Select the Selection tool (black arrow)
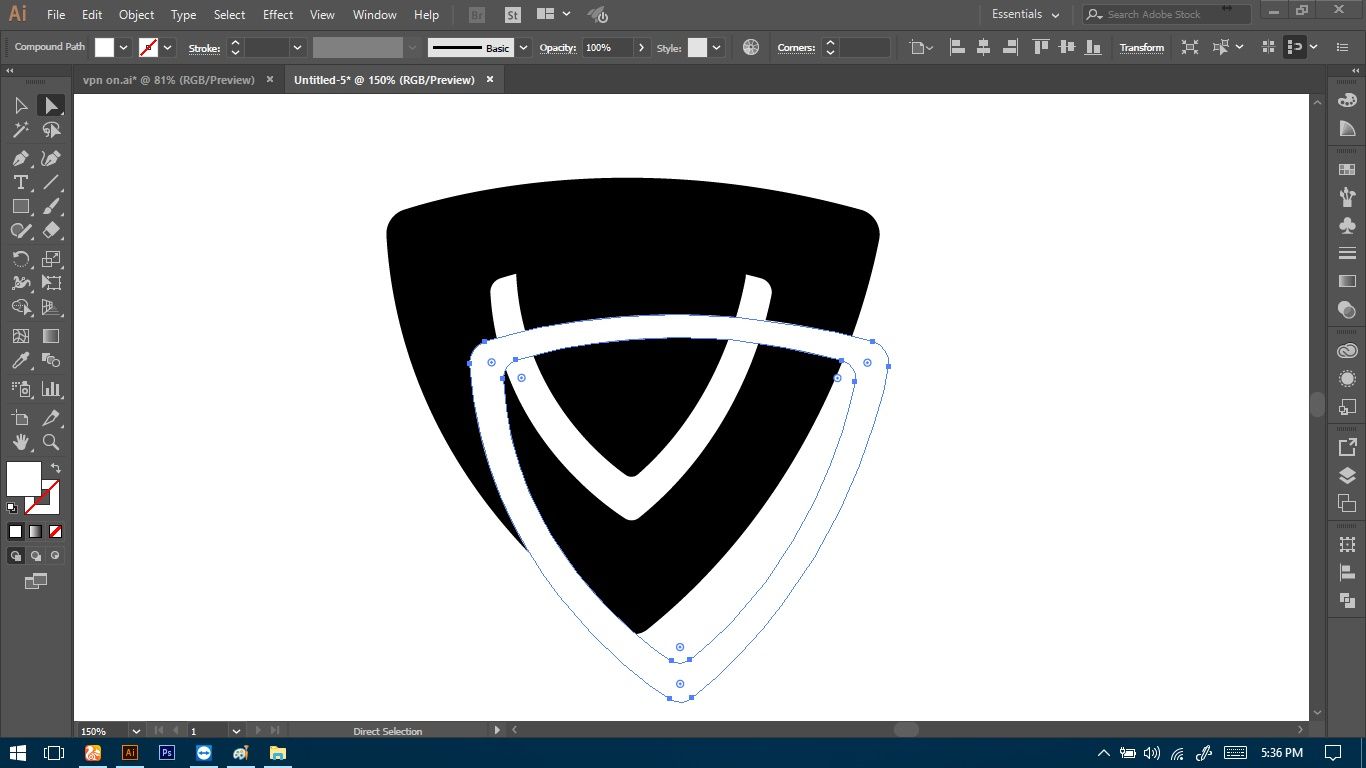Viewport: 1366px width, 768px height. pyautogui.click(x=20, y=105)
